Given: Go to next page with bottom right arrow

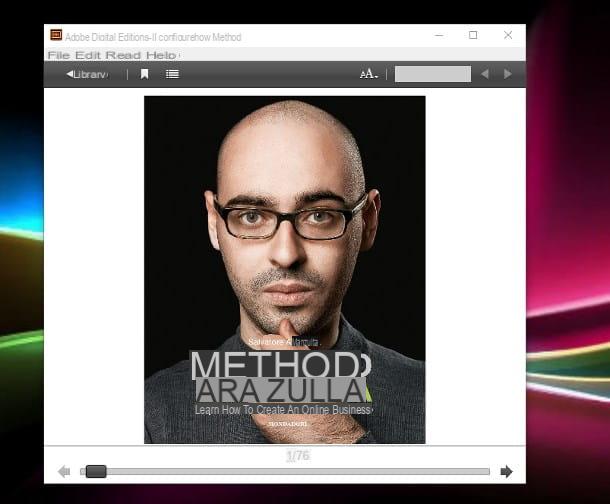Looking at the screenshot, I should (507, 472).
